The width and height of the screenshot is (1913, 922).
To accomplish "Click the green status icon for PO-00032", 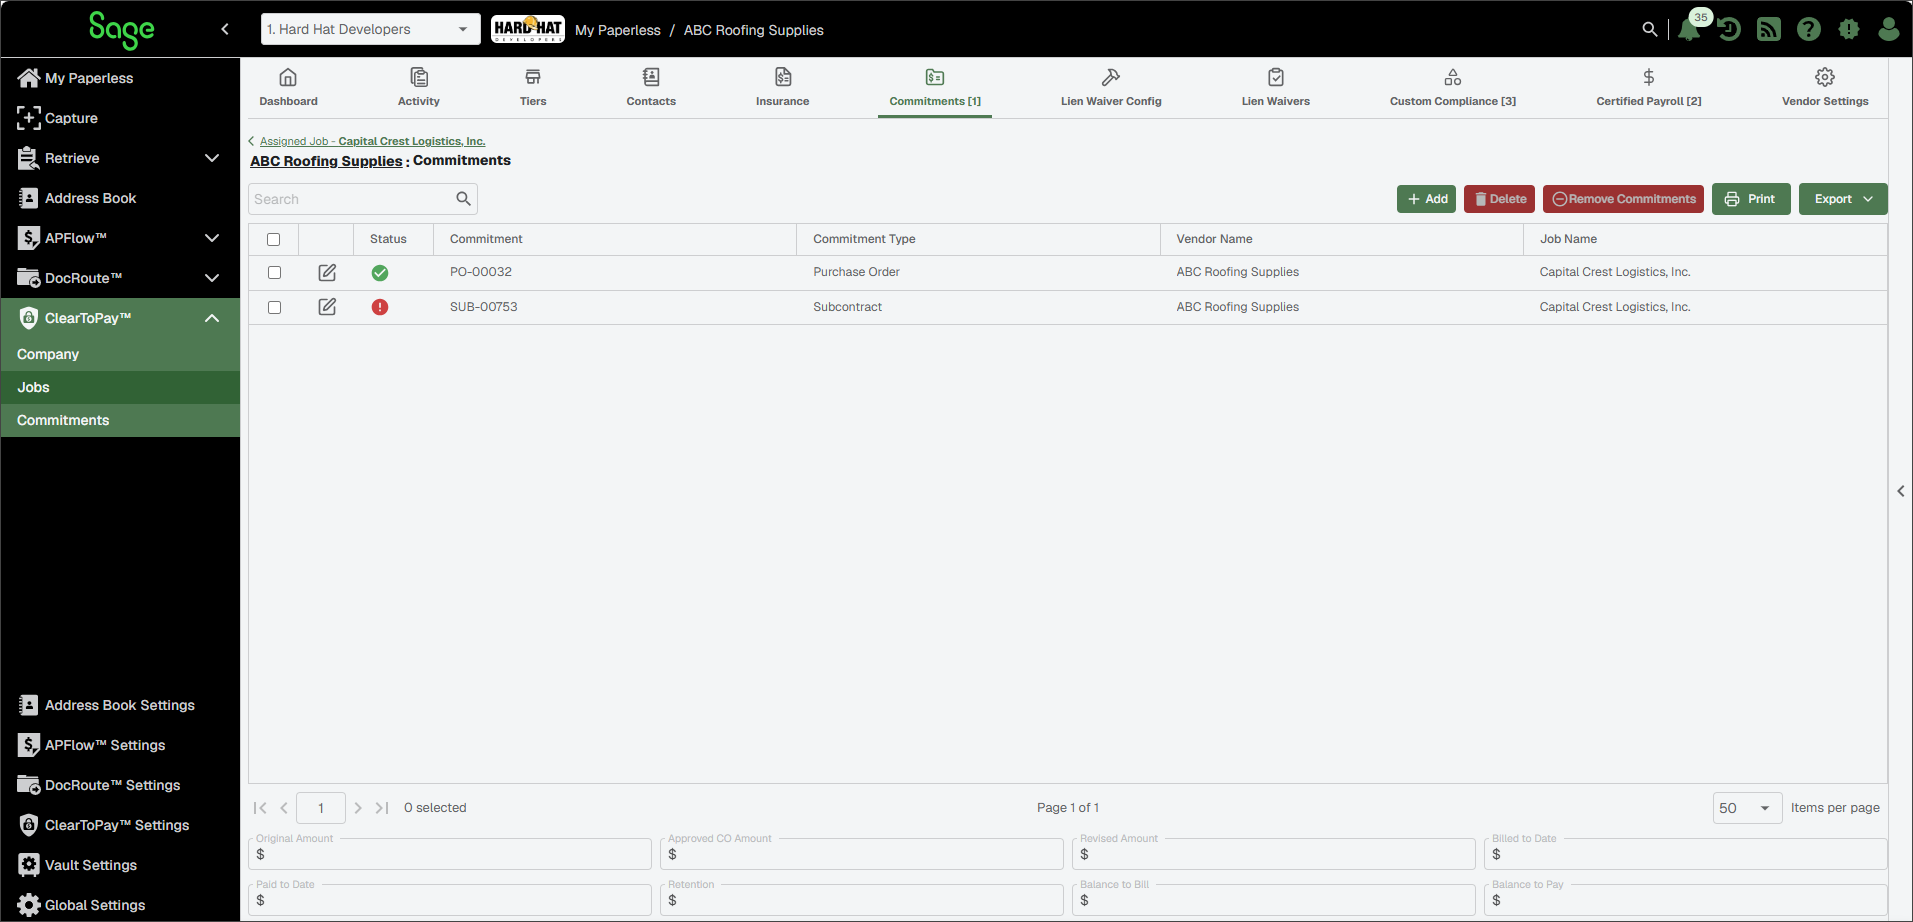I will point(380,273).
